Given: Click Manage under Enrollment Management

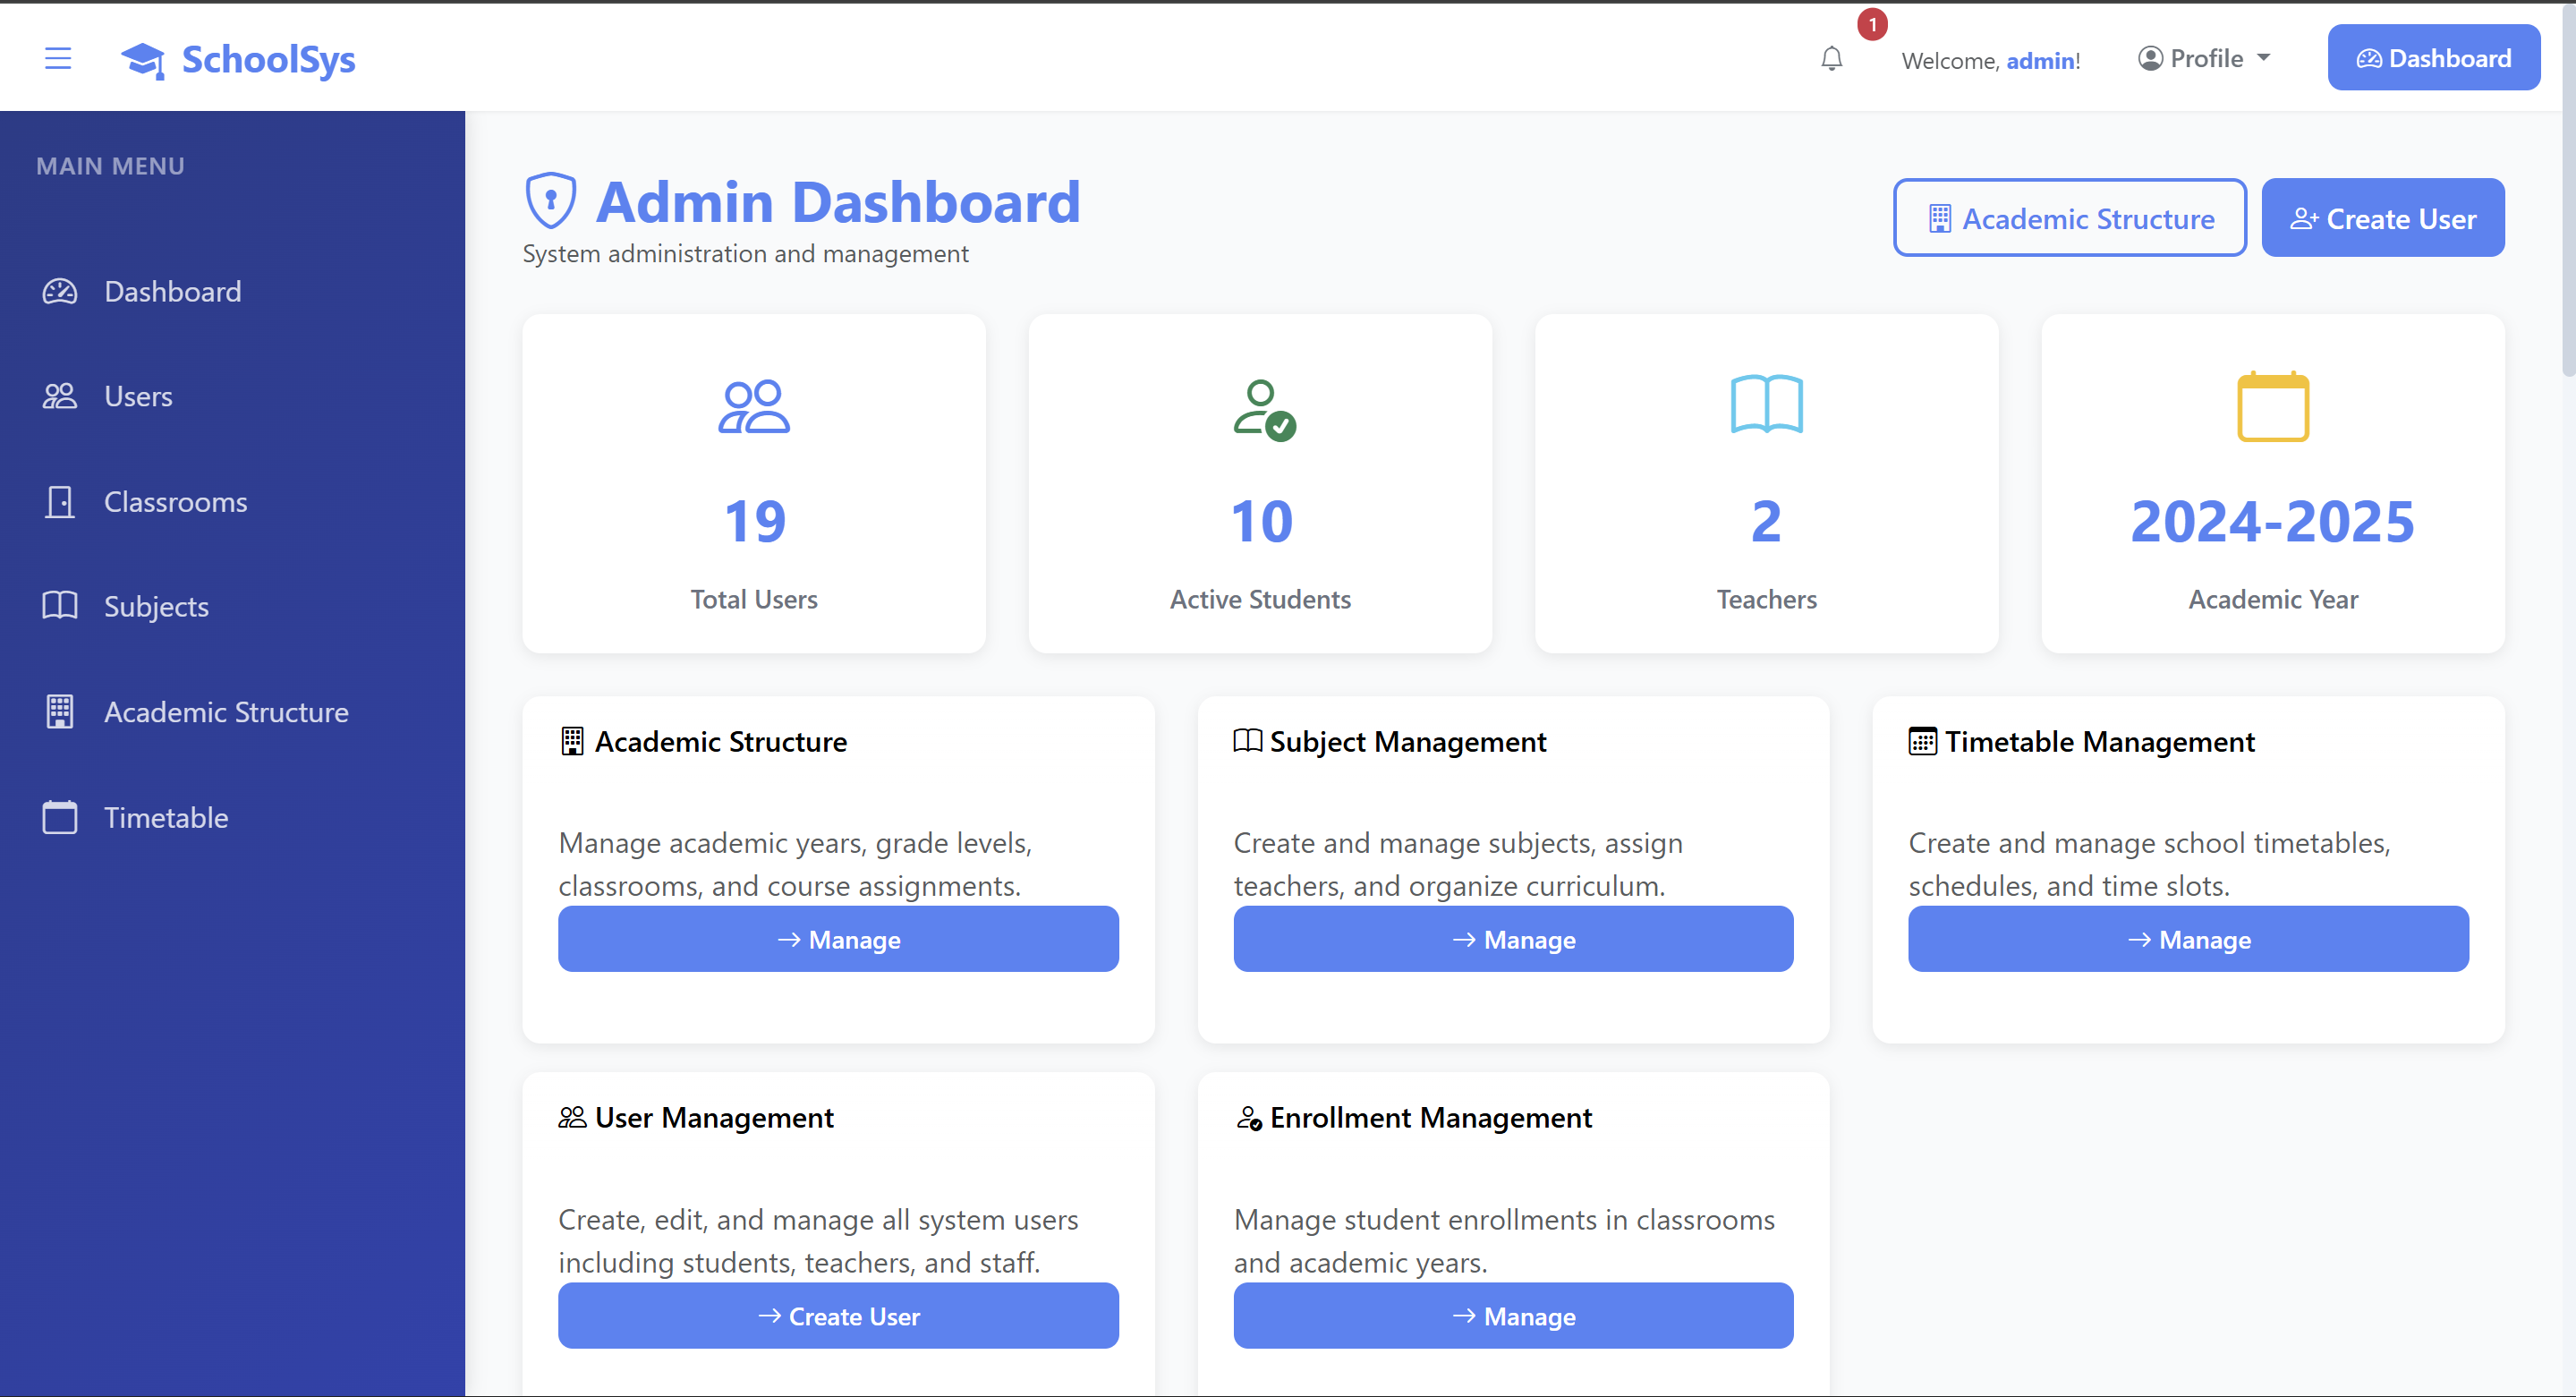Looking at the screenshot, I should click(1512, 1316).
